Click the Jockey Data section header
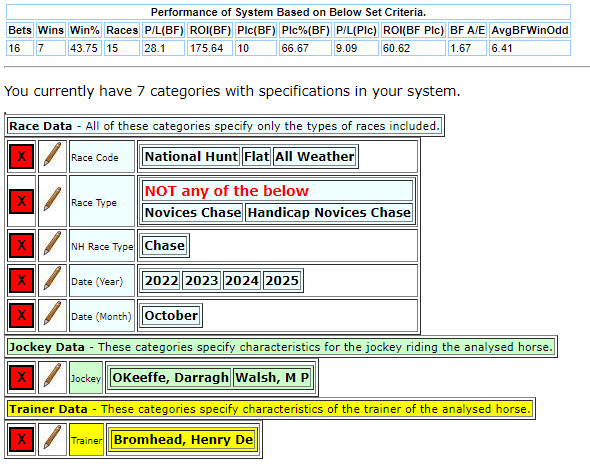 281,347
